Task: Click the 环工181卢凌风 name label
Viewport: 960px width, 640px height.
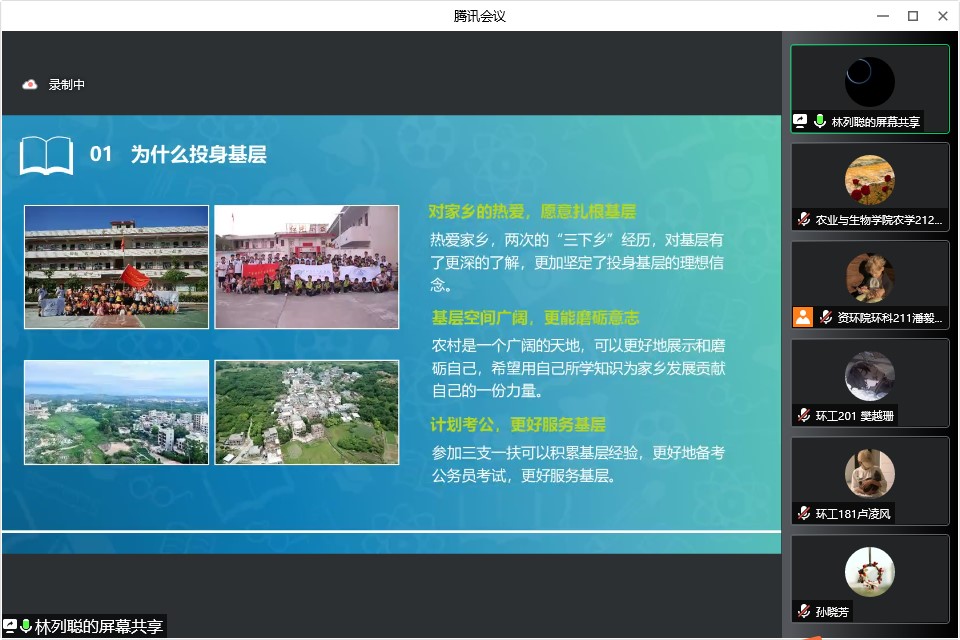Action: (x=852, y=513)
